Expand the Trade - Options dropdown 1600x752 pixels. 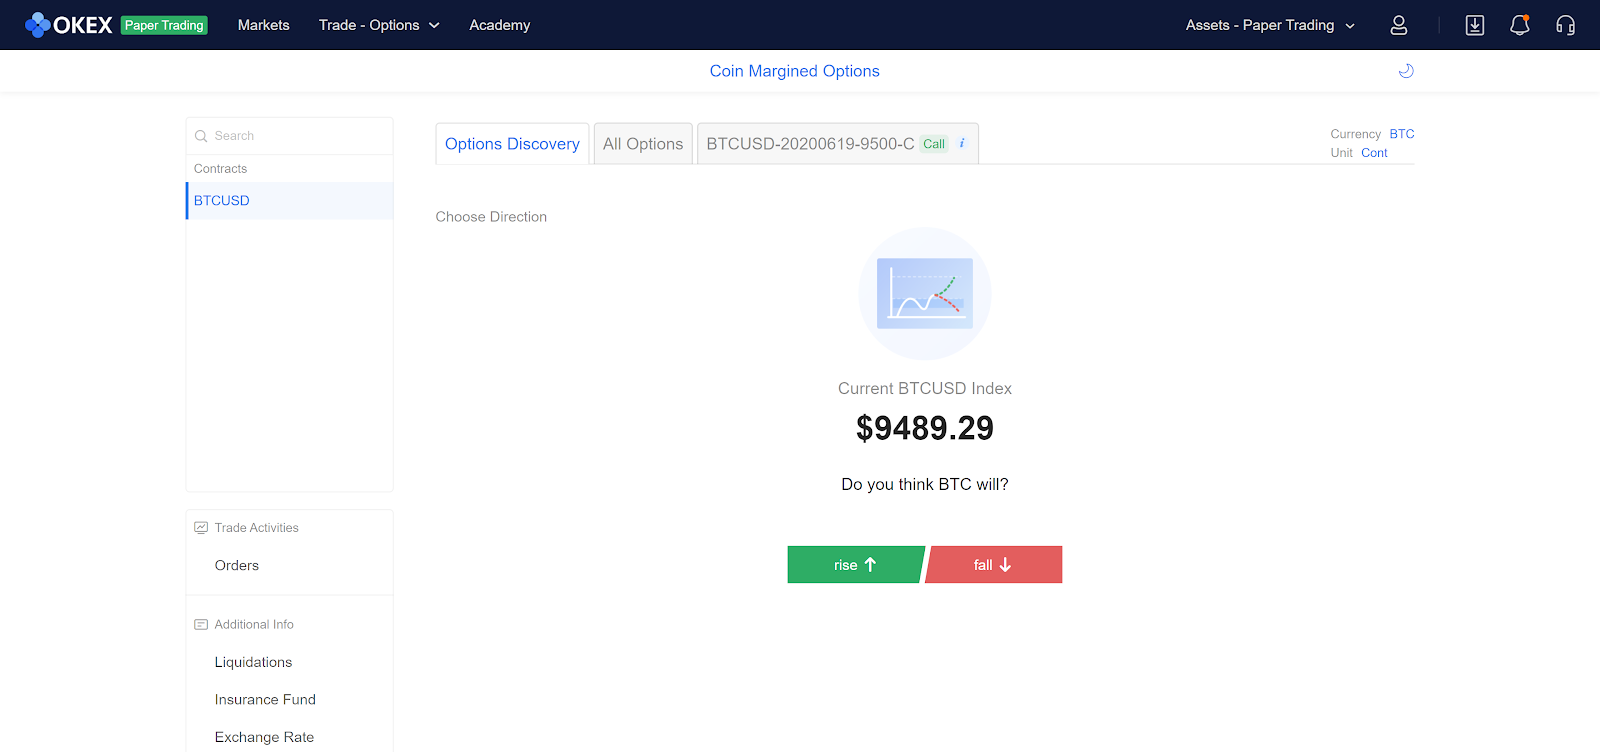(379, 25)
